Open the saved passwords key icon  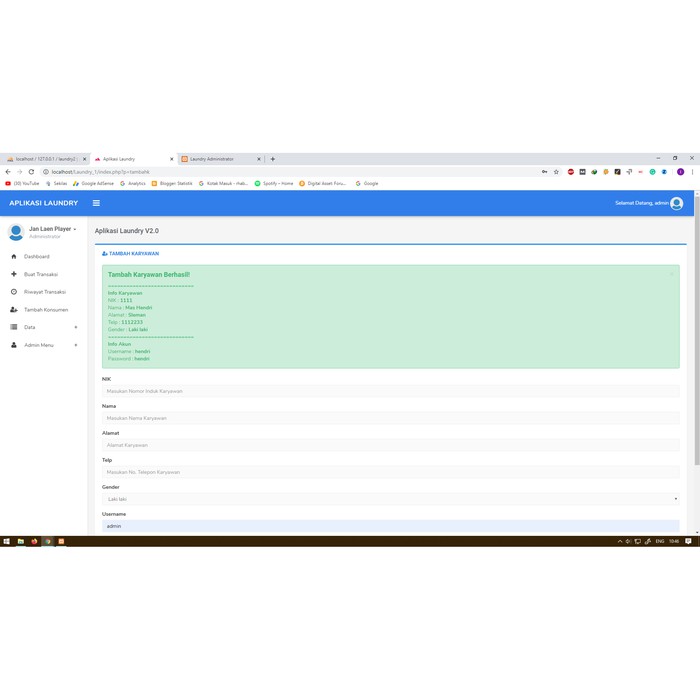click(x=544, y=172)
